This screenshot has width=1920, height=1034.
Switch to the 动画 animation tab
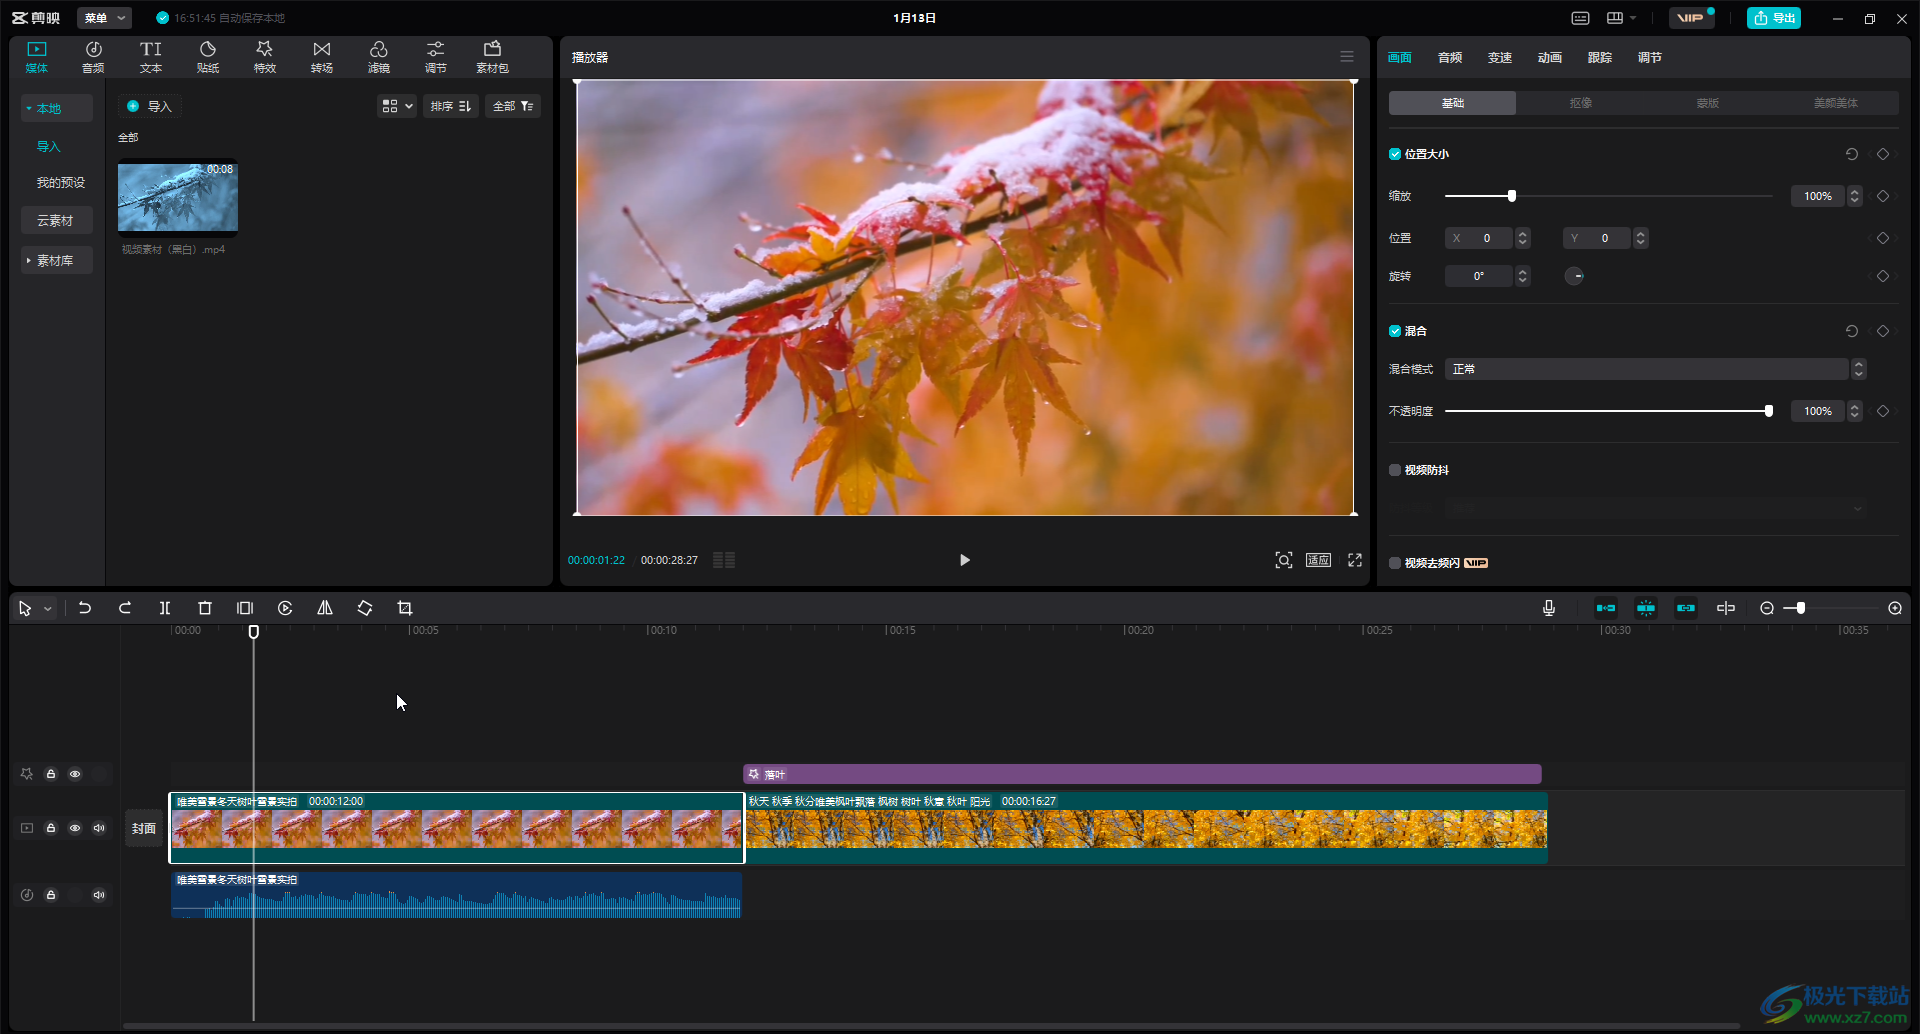pos(1550,58)
